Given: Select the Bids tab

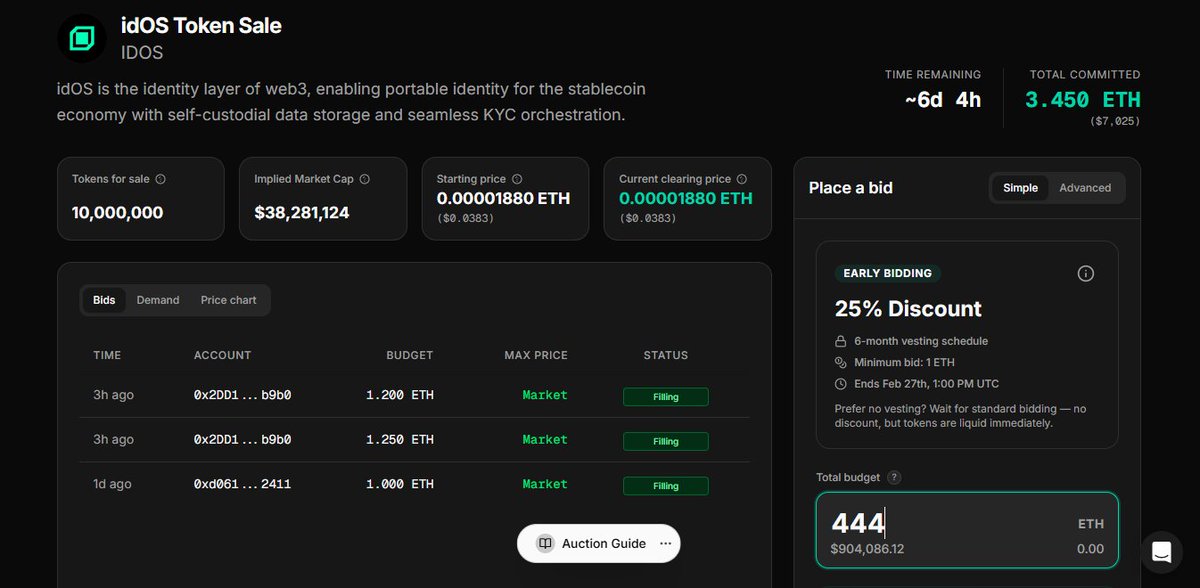Looking at the screenshot, I should pos(104,300).
